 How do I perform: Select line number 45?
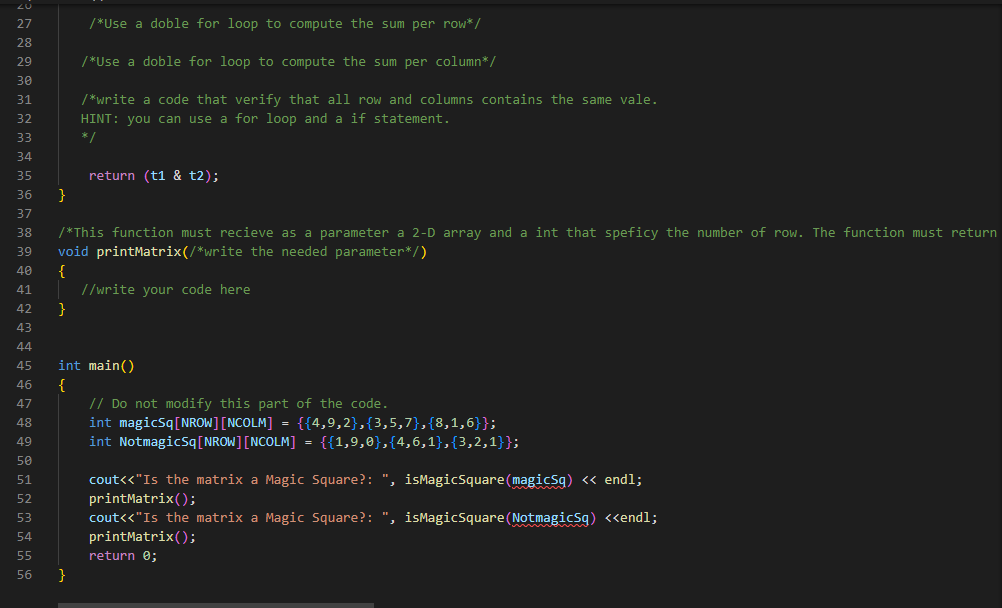(24, 365)
